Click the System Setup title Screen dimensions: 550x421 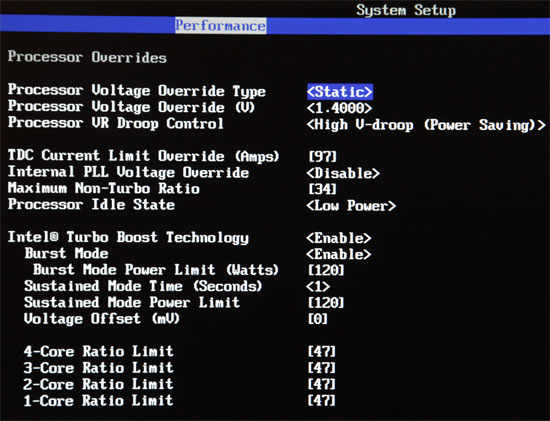[406, 10]
